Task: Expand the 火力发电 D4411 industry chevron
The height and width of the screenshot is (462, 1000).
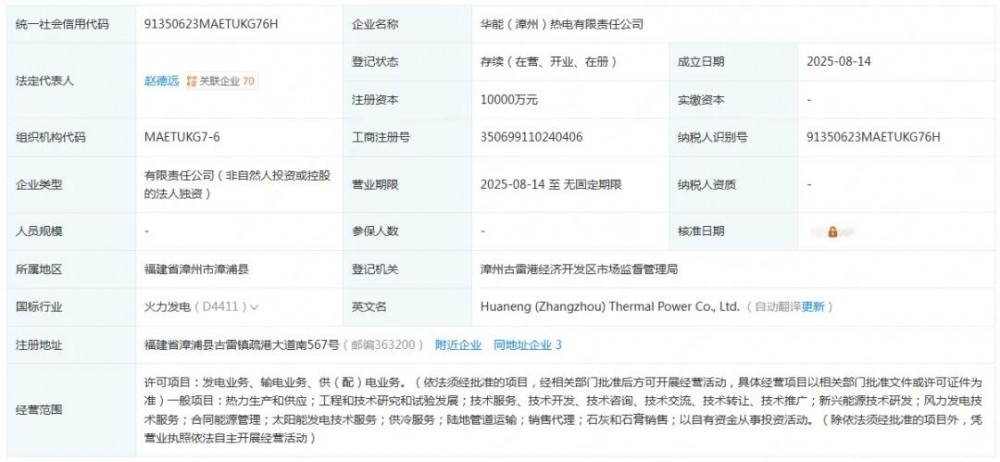Action: click(x=254, y=308)
